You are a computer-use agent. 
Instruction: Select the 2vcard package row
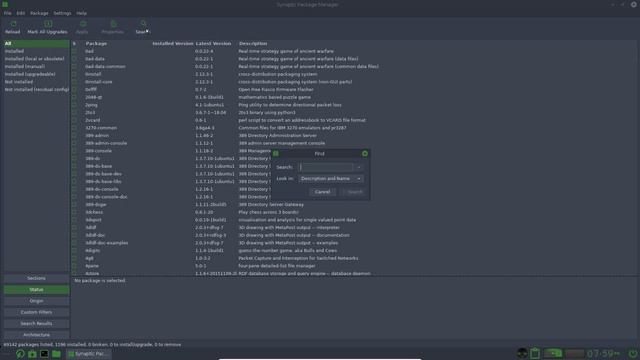354,120
